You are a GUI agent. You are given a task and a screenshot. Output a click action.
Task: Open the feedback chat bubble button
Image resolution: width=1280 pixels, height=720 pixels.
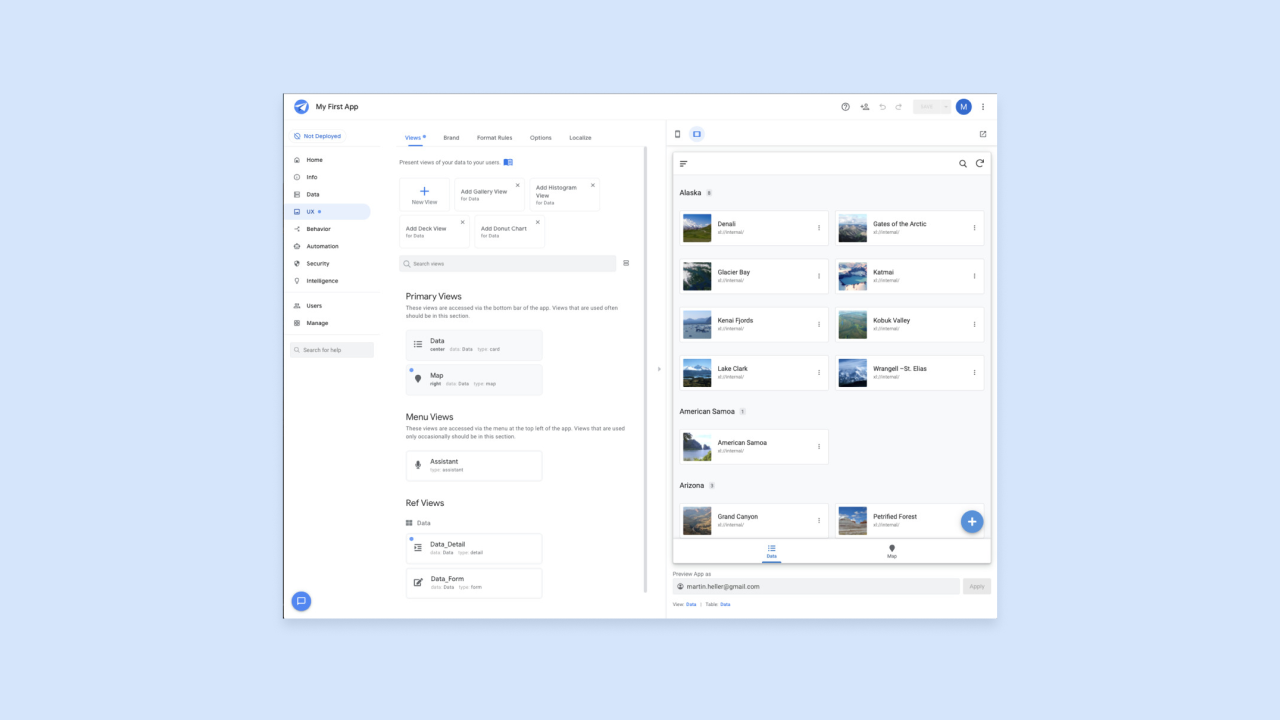tap(301, 601)
